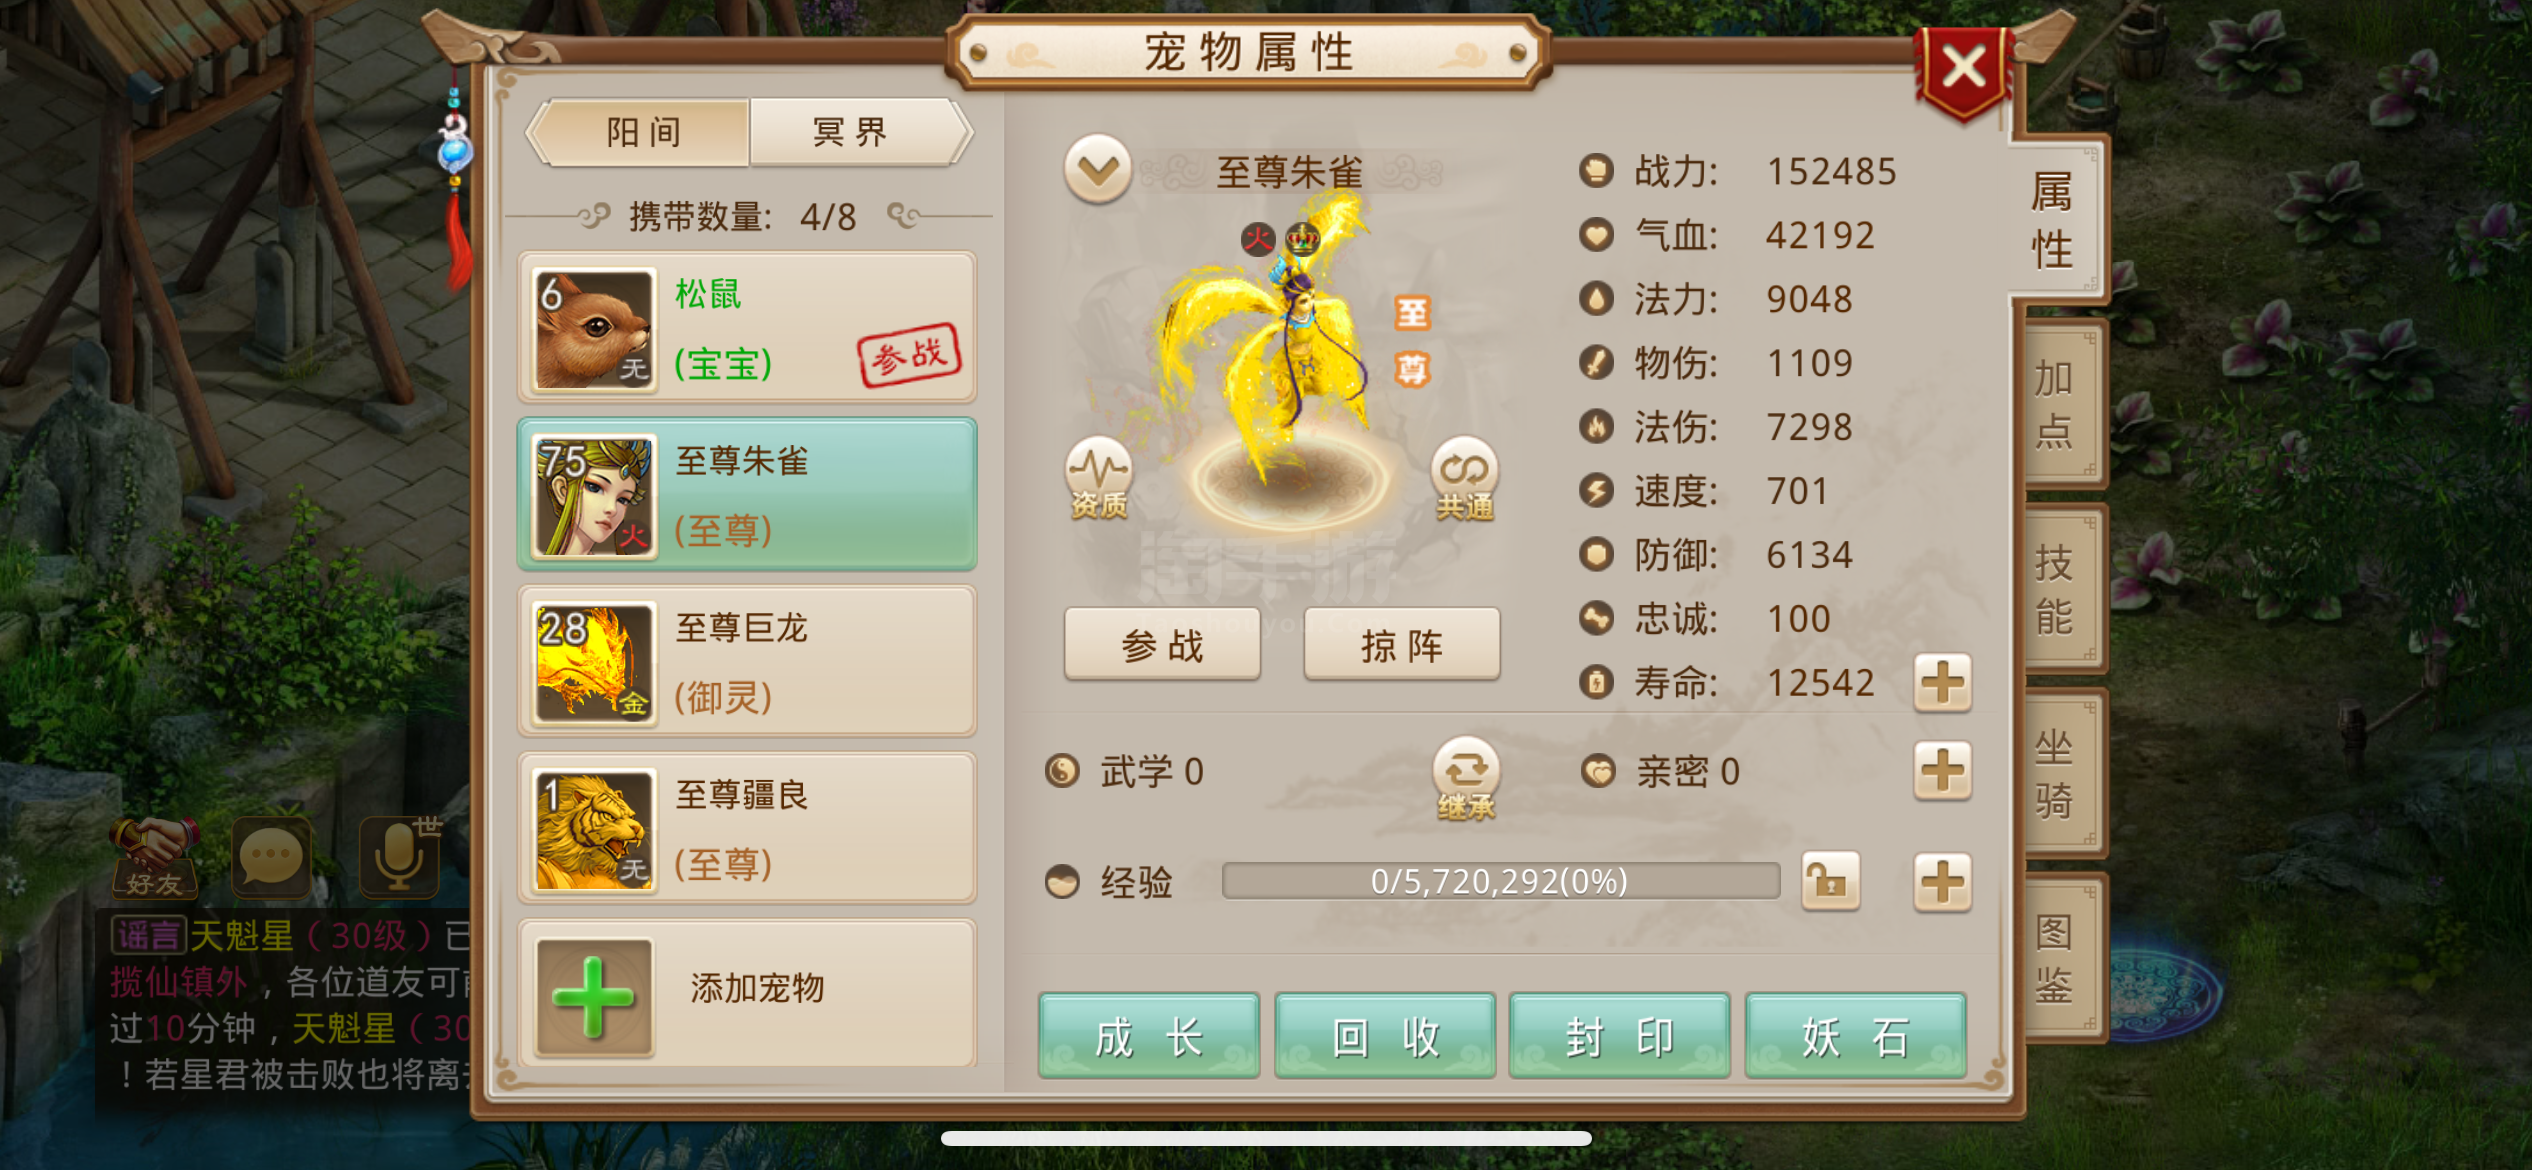Open the chat bubble icon

click(x=271, y=856)
